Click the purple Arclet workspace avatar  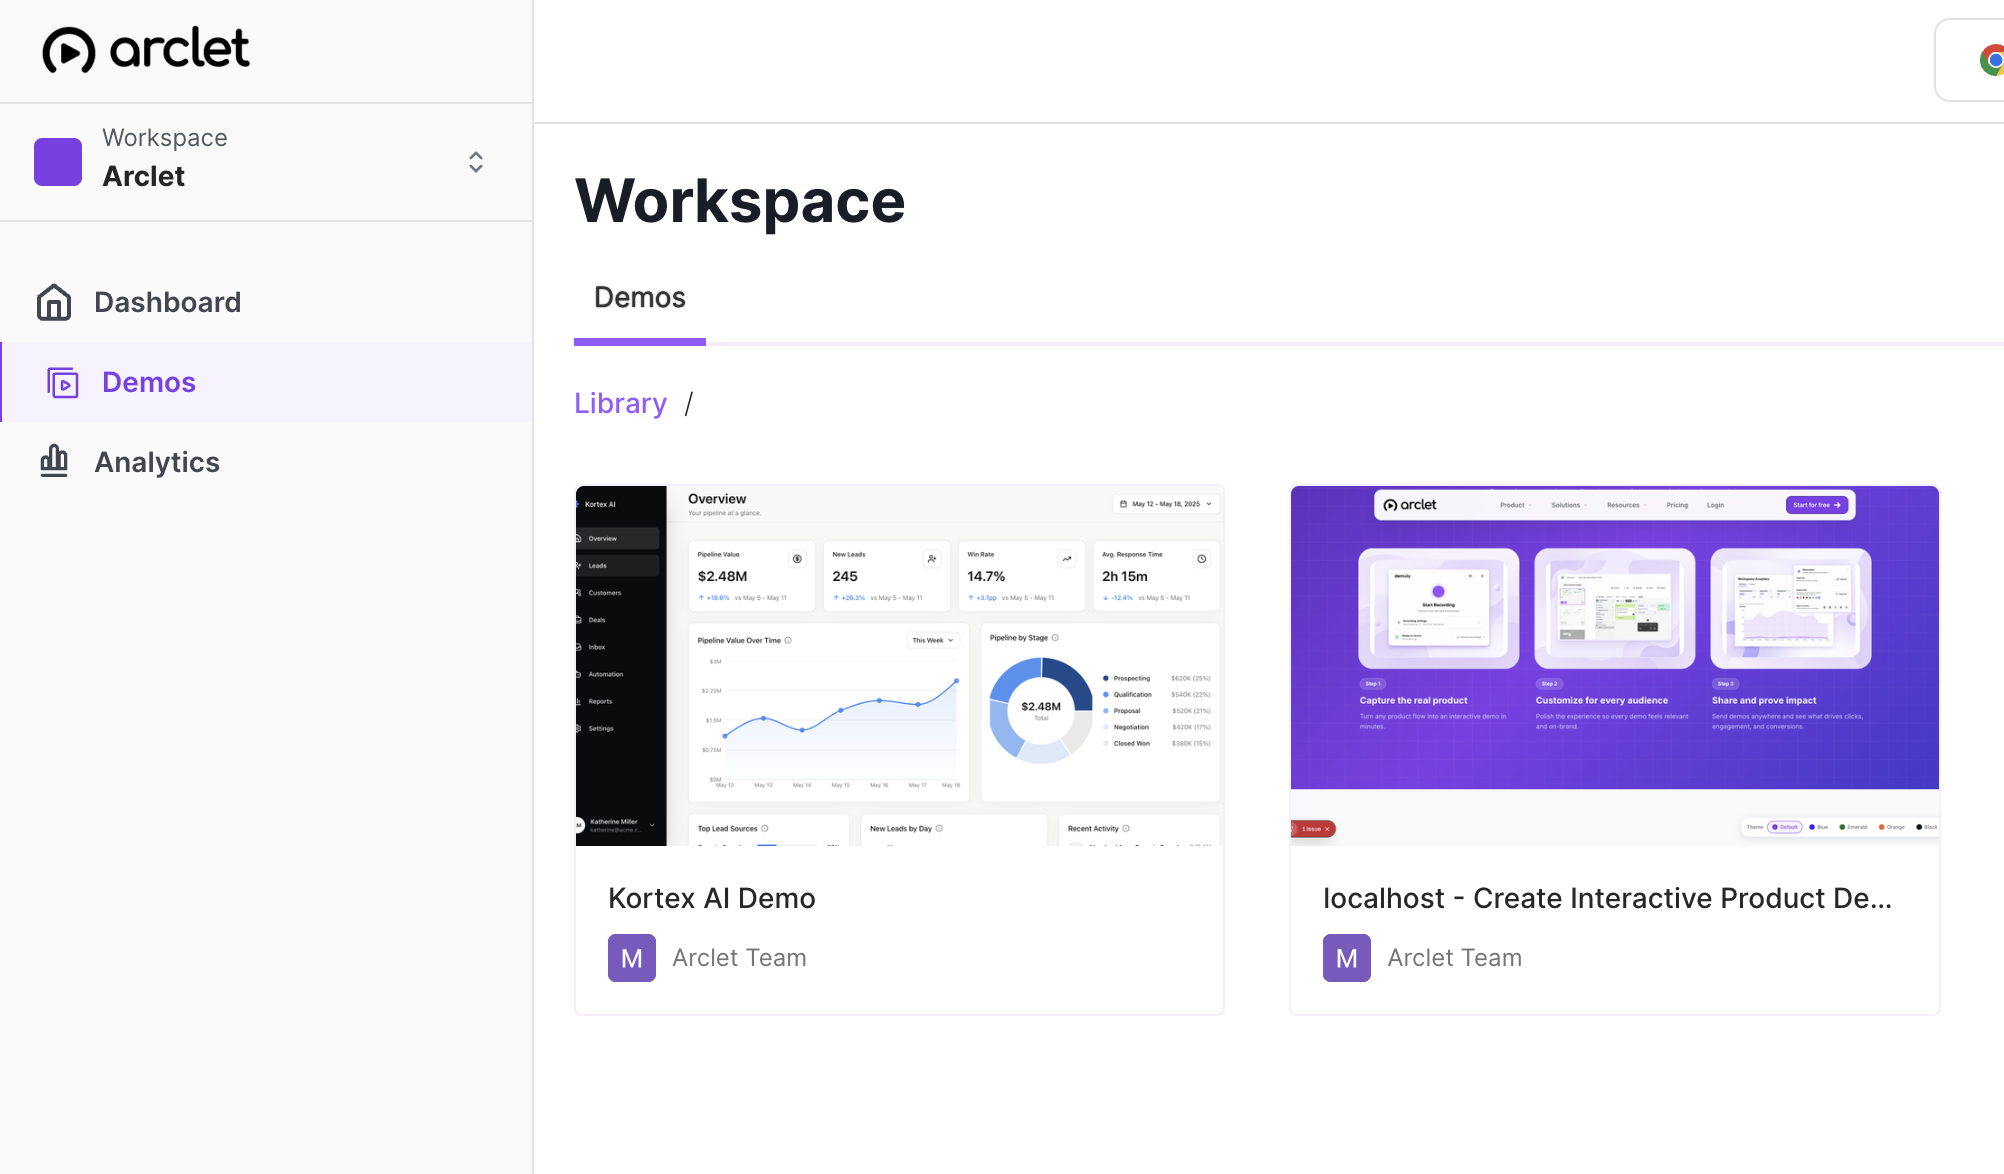click(x=58, y=162)
